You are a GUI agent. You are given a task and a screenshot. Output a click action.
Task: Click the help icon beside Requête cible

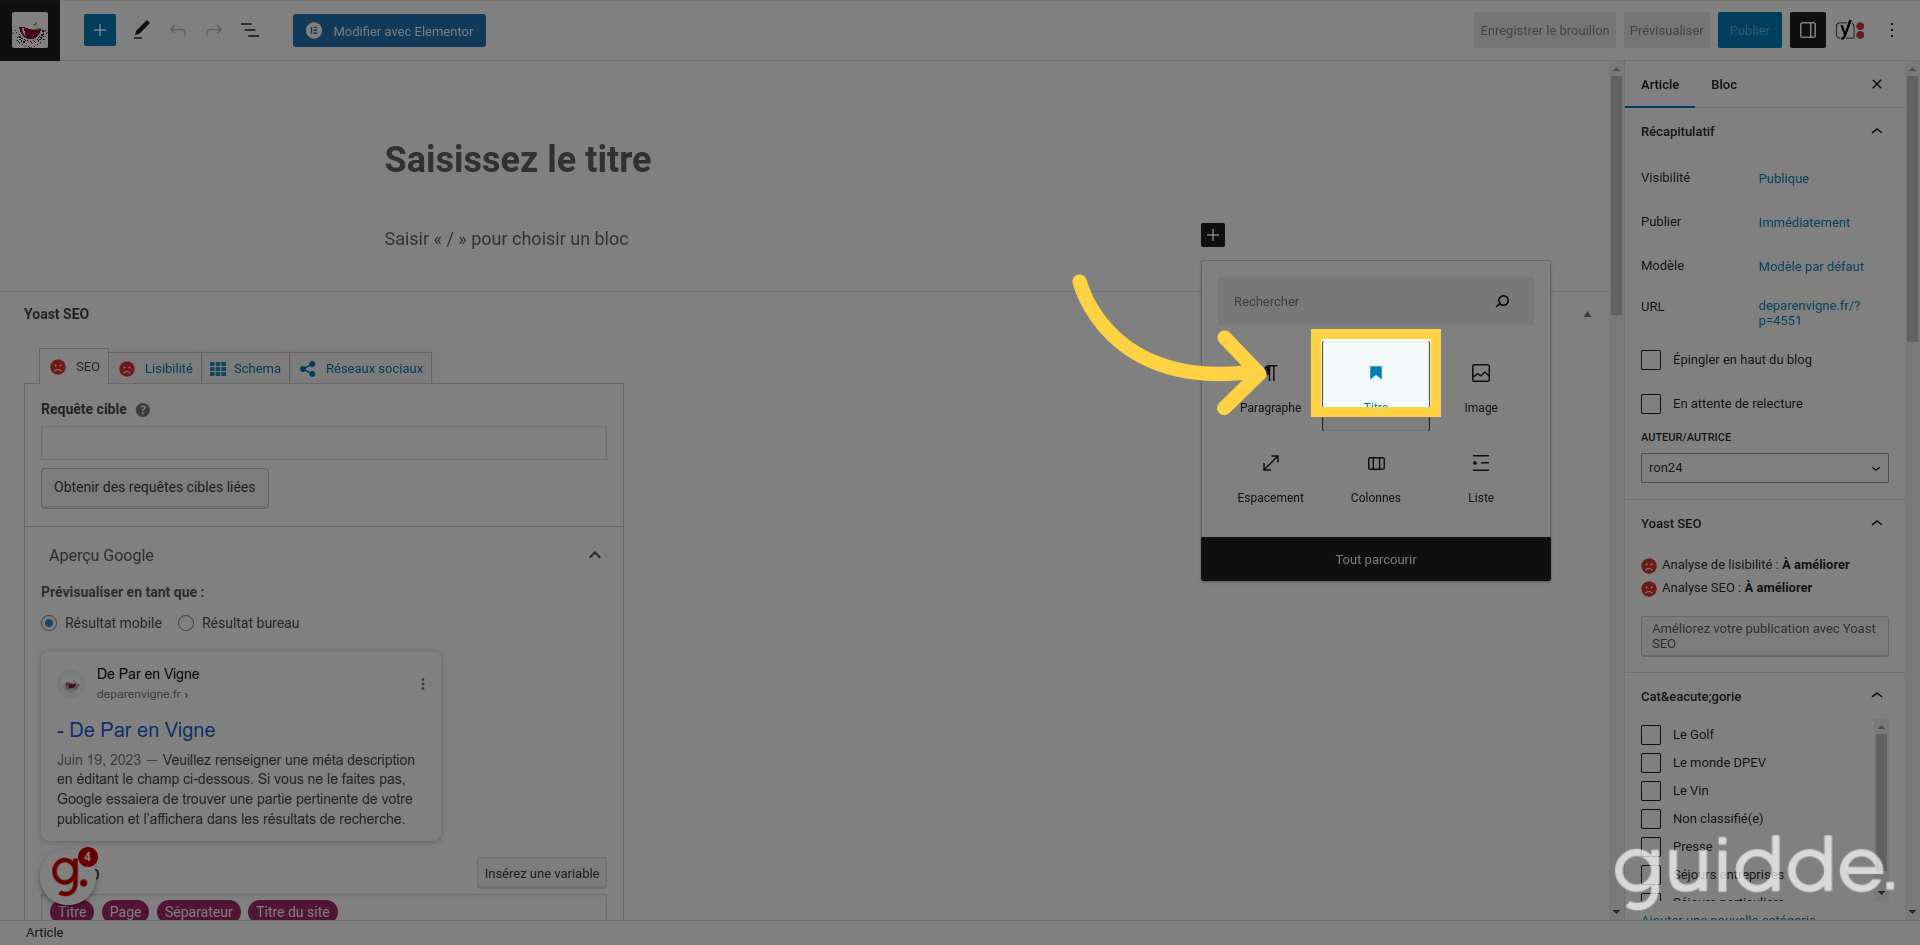143,410
